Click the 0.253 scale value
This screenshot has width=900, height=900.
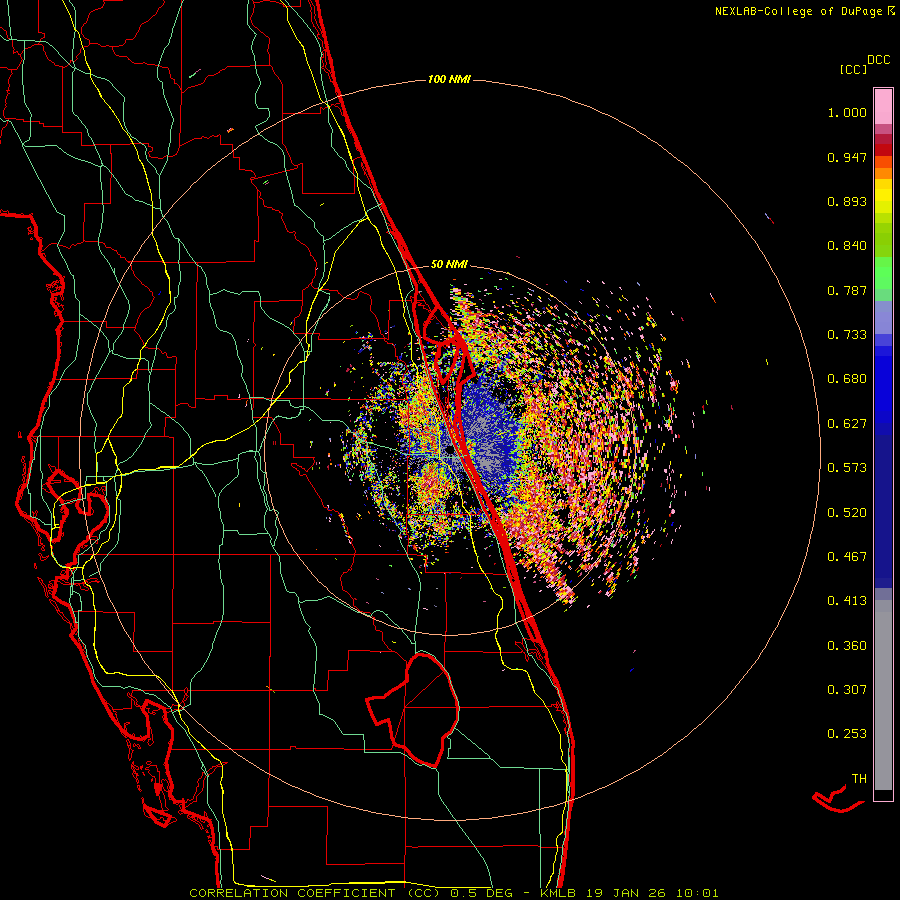(x=847, y=734)
